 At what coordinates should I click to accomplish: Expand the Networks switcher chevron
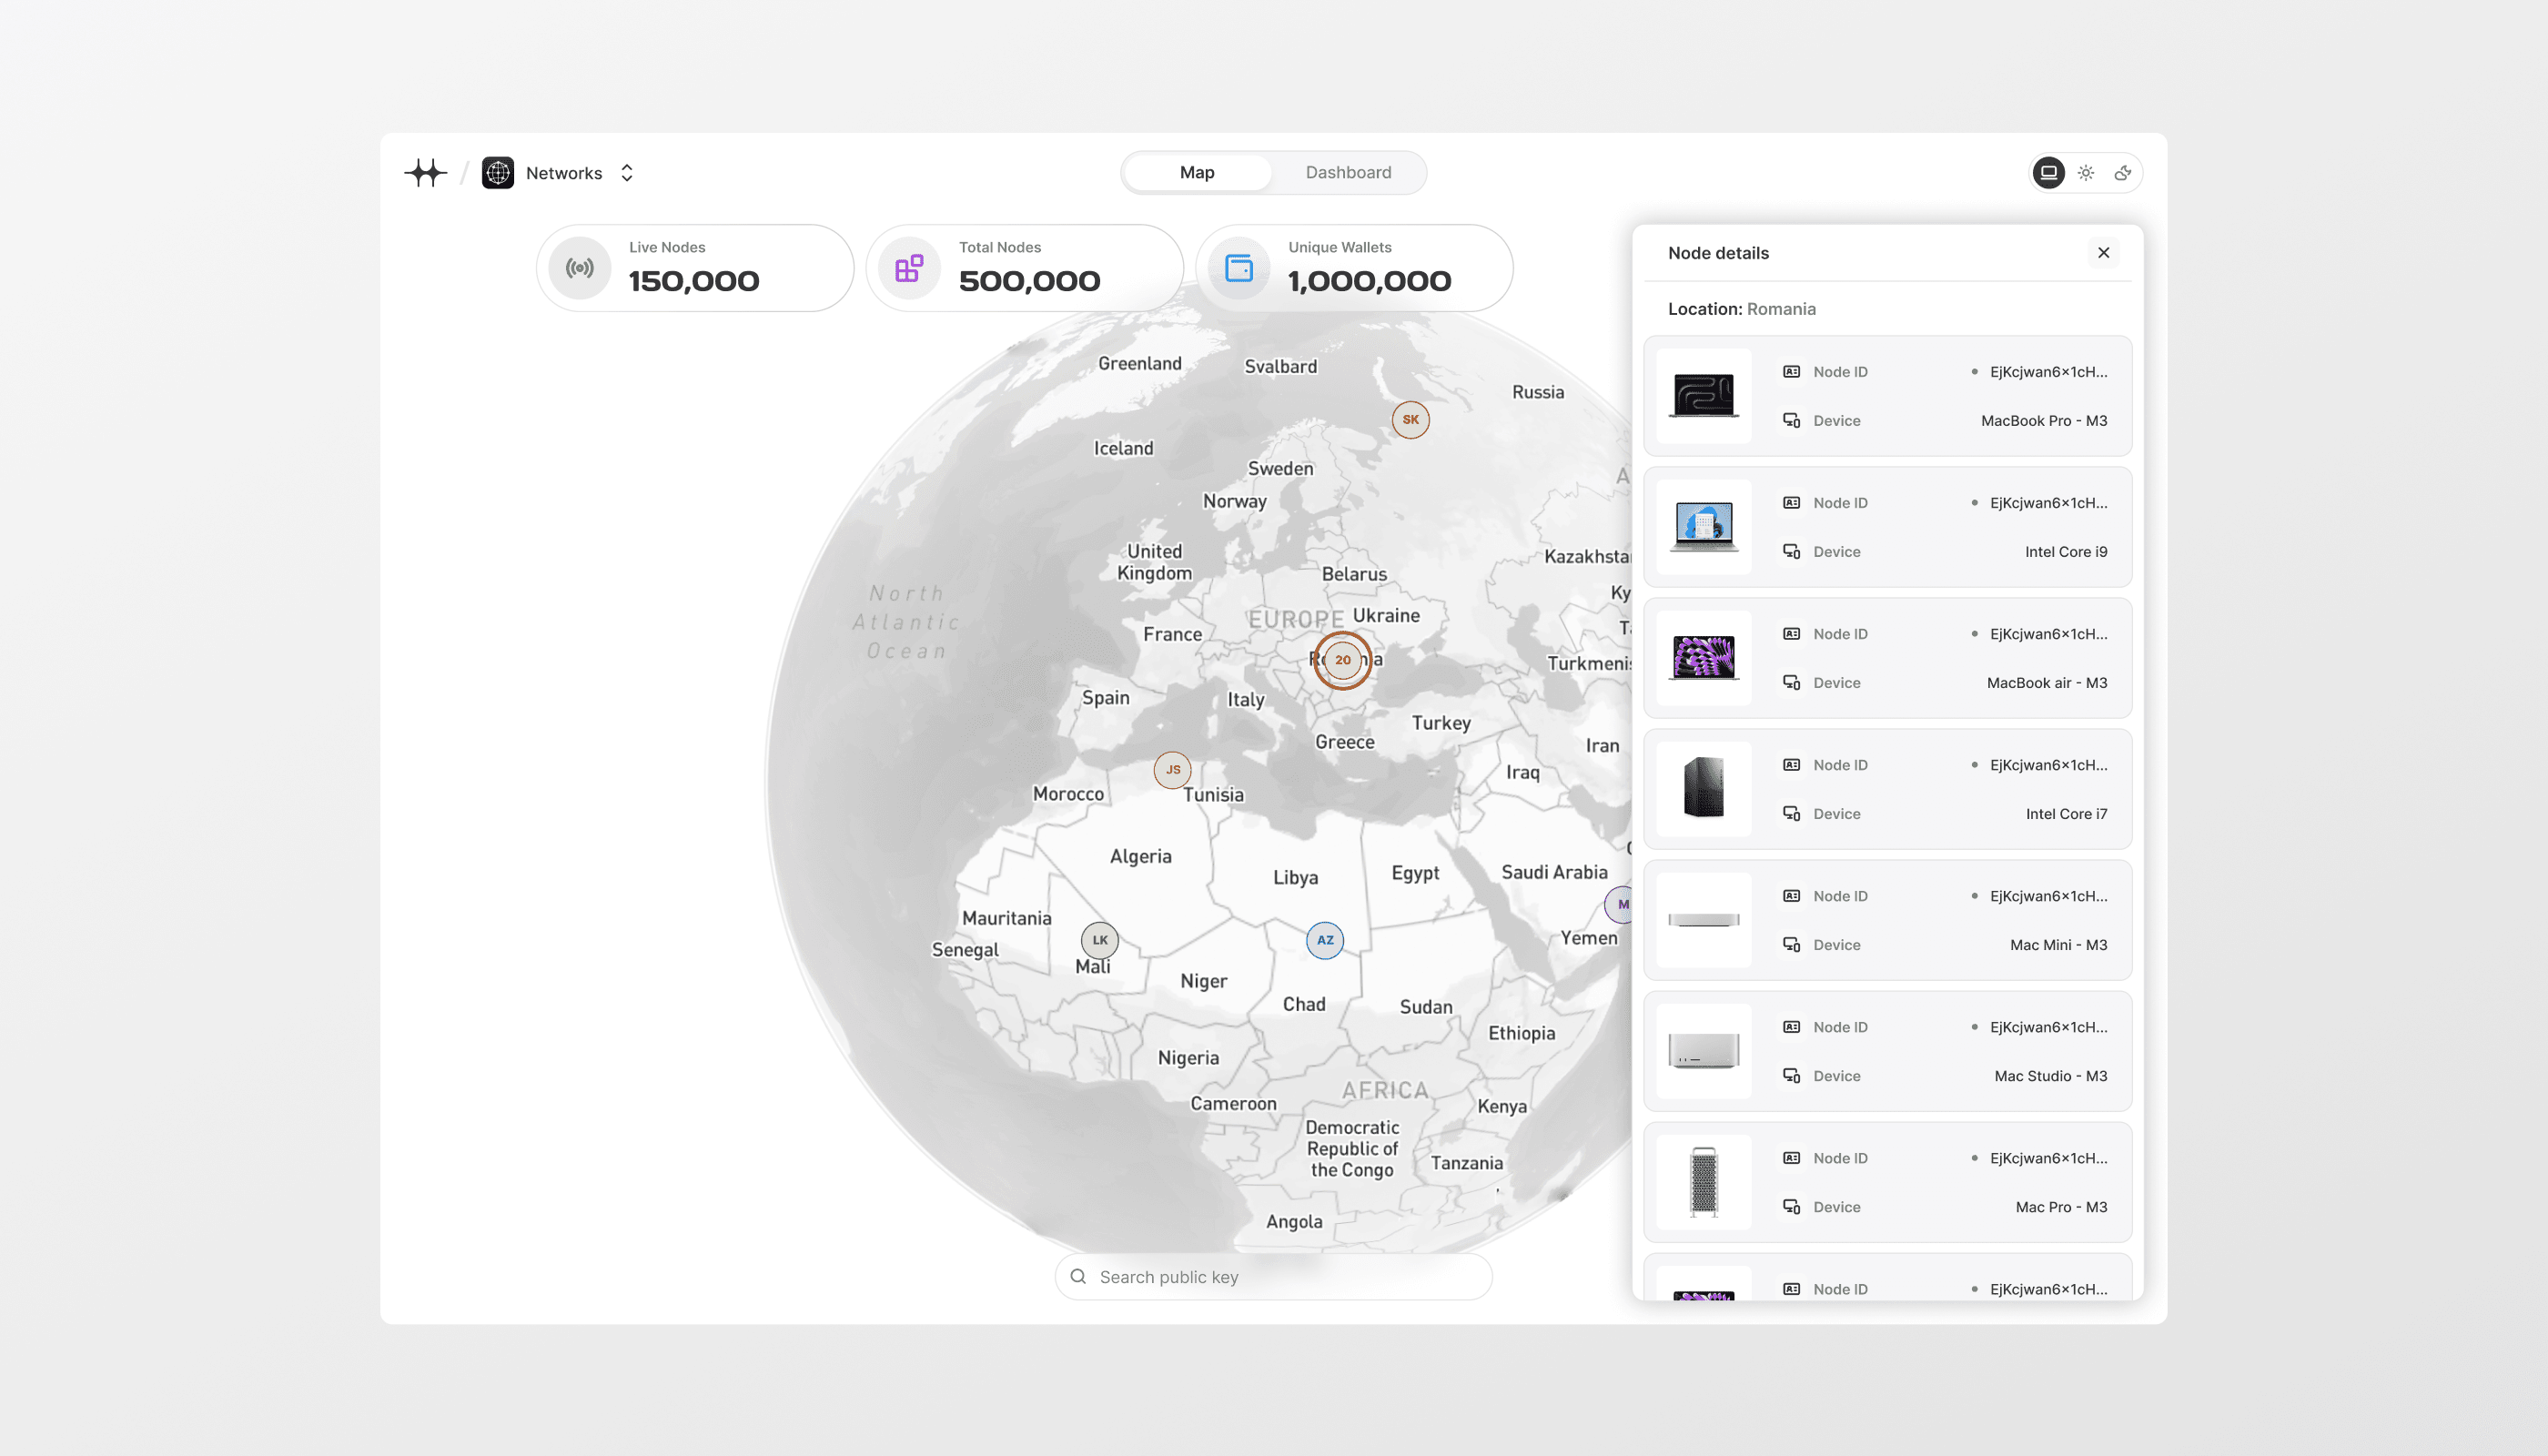[x=627, y=173]
